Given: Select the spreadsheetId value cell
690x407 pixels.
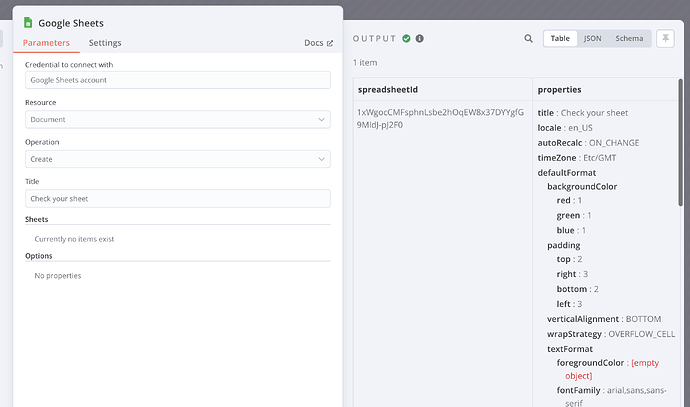Looking at the screenshot, I should coord(440,119).
